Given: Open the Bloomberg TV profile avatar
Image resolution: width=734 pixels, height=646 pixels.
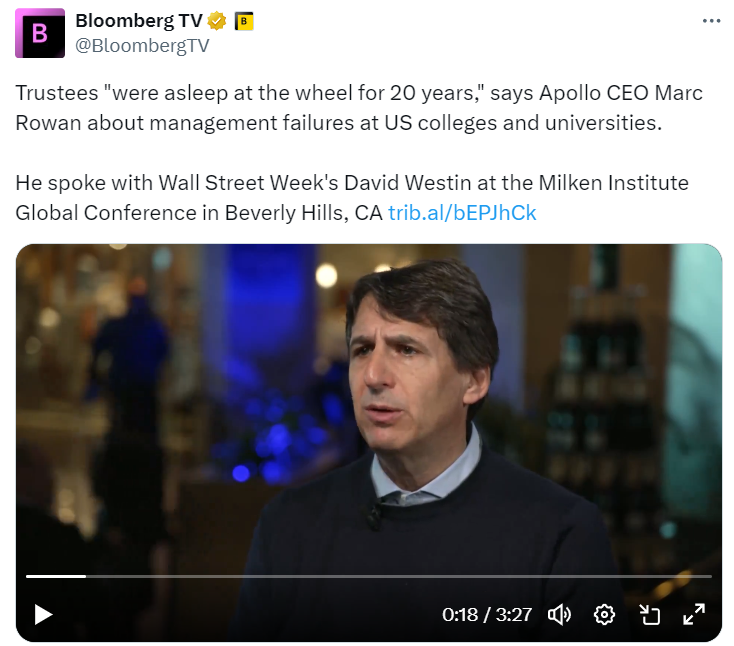Looking at the screenshot, I should pos(40,33).
